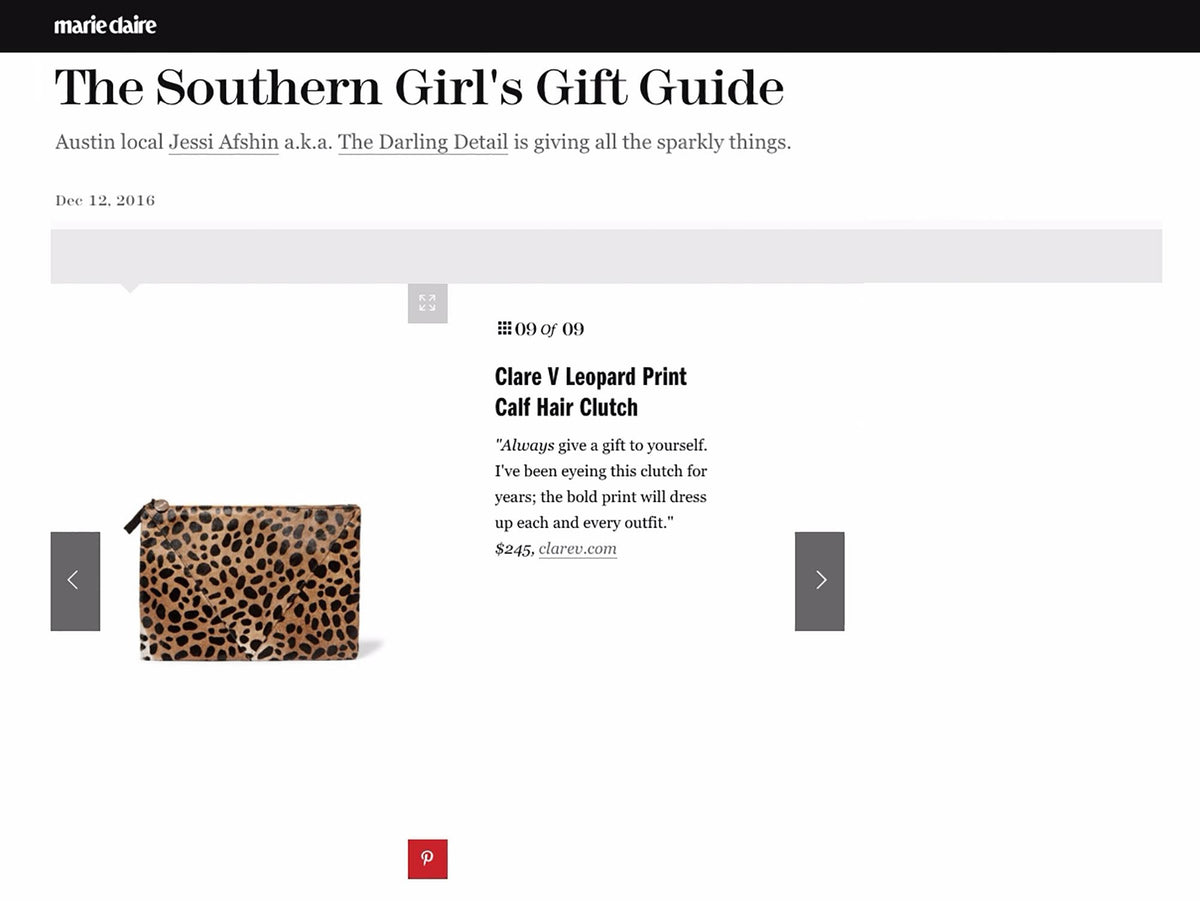Click the Clare V Leopard Print heading
Viewport: 1200px width, 901px height.
click(x=591, y=392)
